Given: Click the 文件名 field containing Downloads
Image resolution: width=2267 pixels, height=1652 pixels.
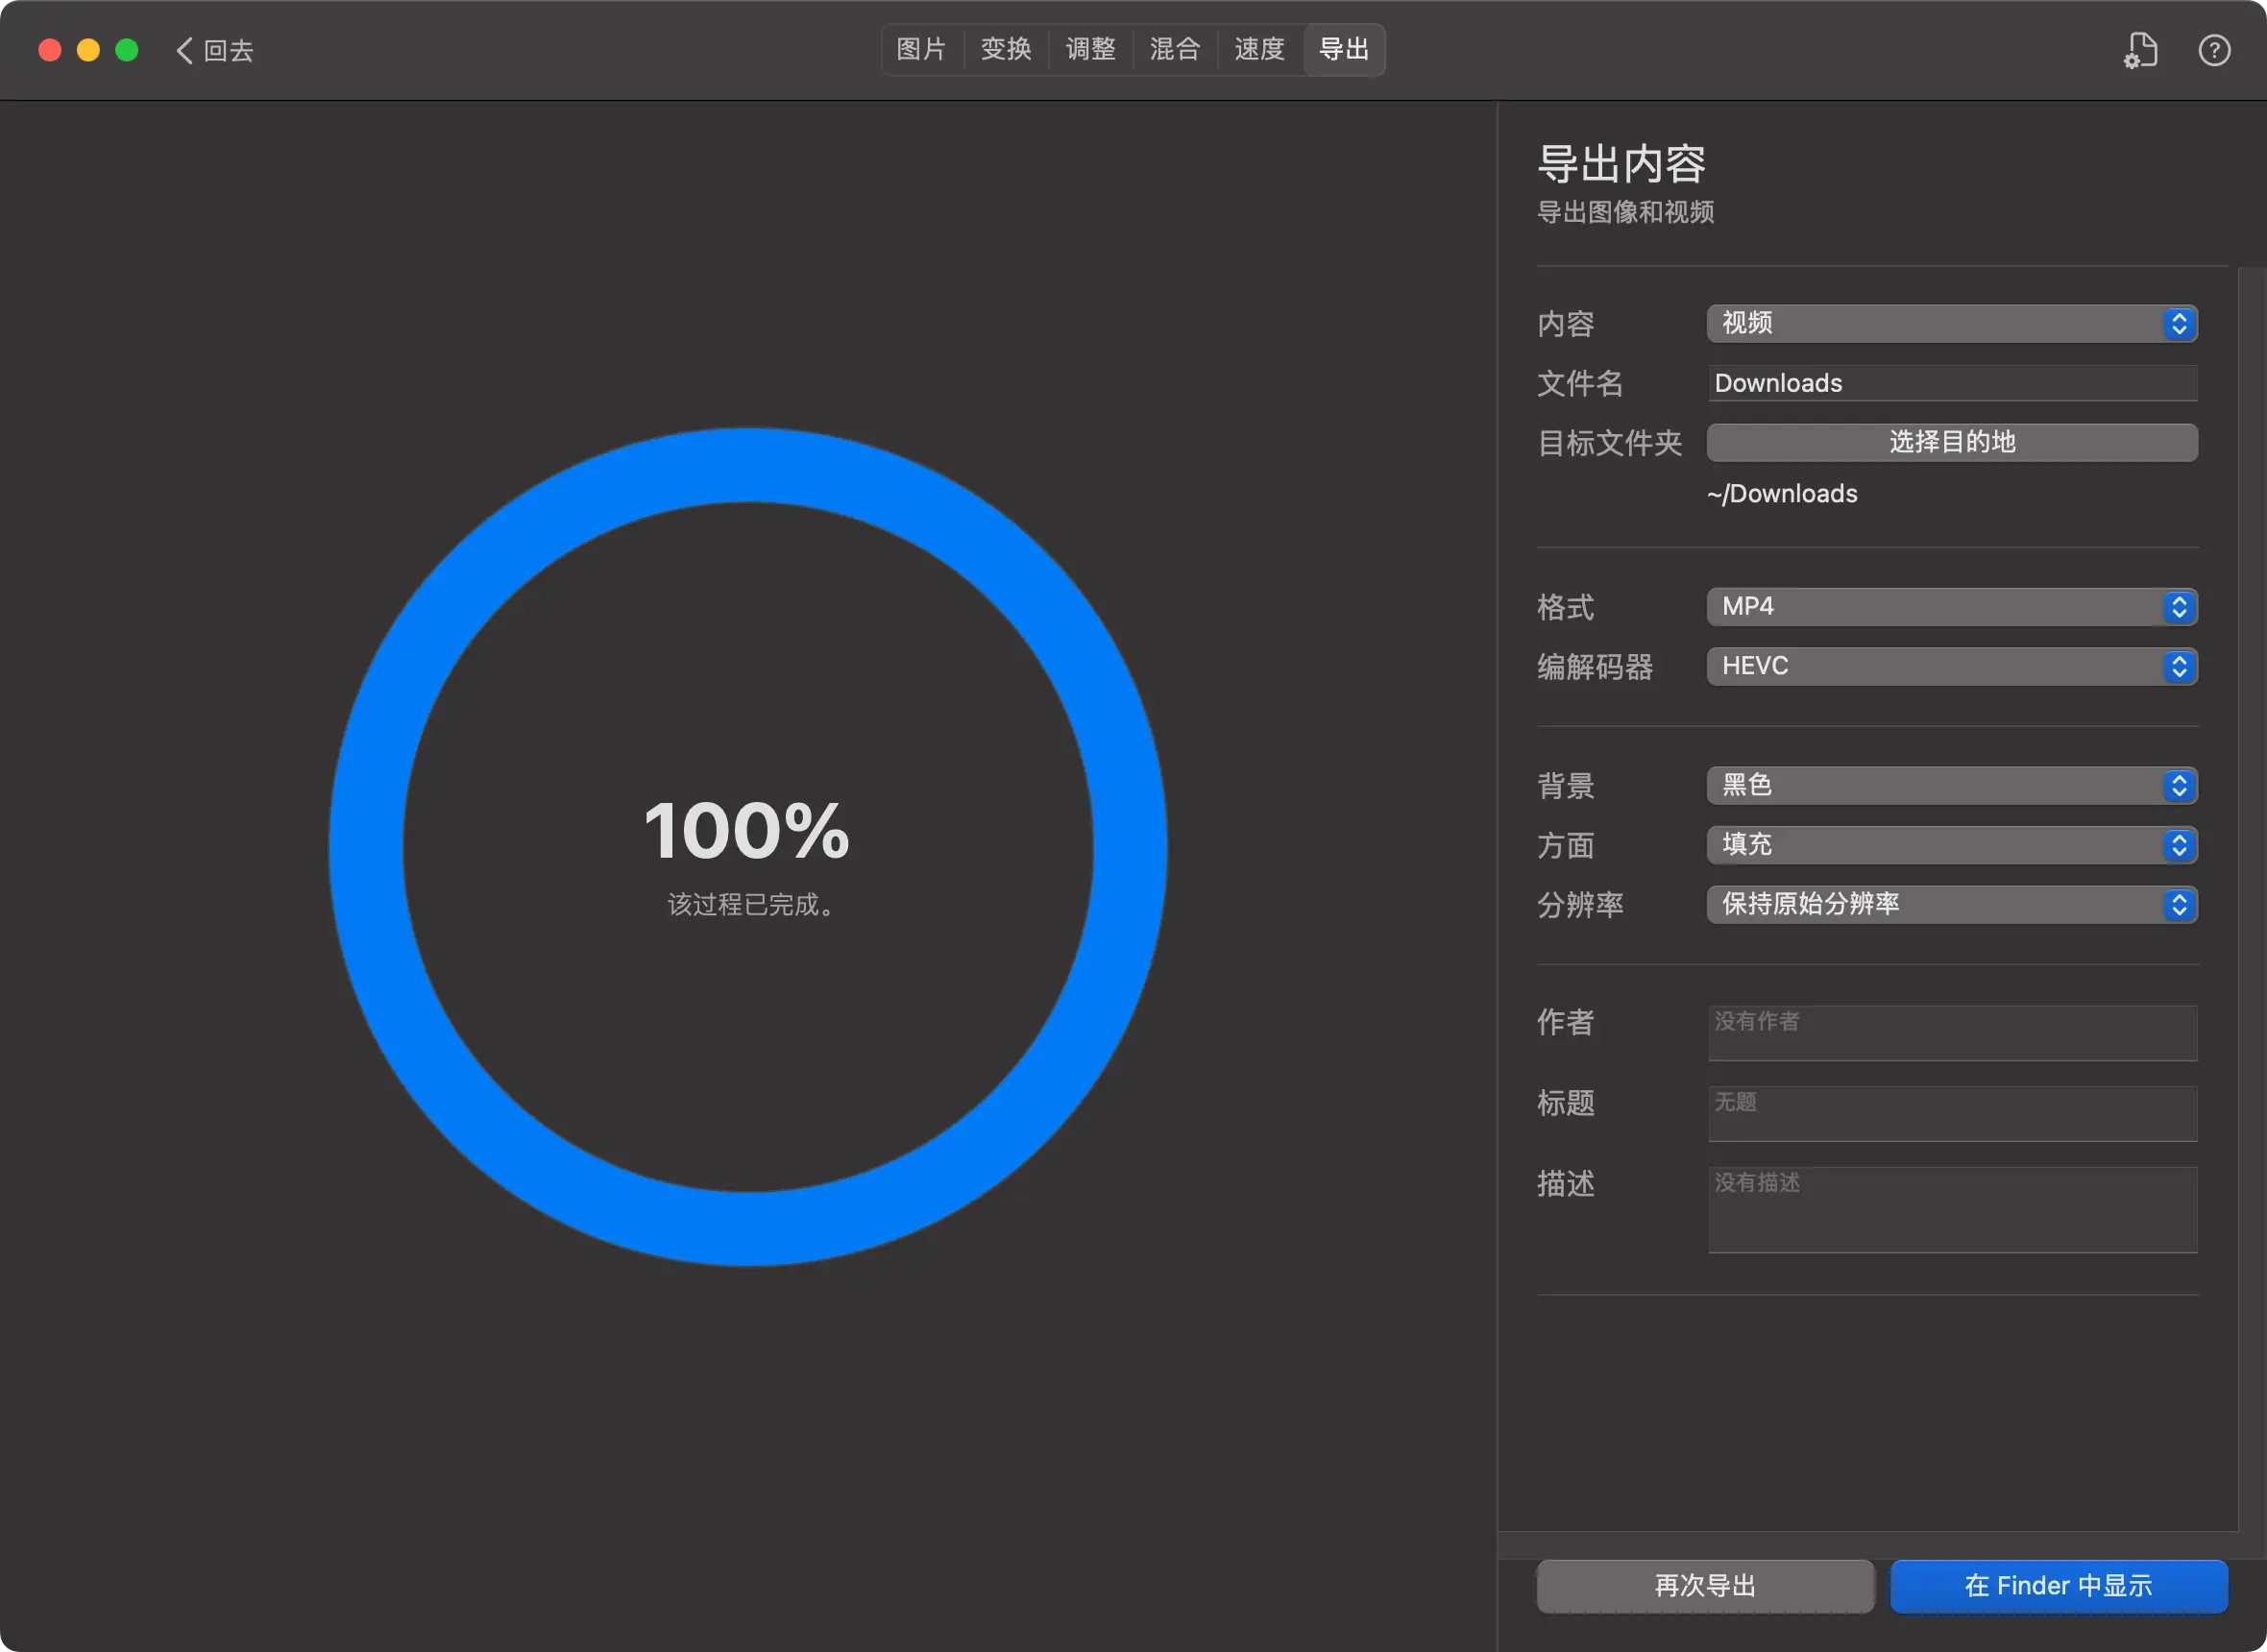Looking at the screenshot, I should (x=1951, y=383).
